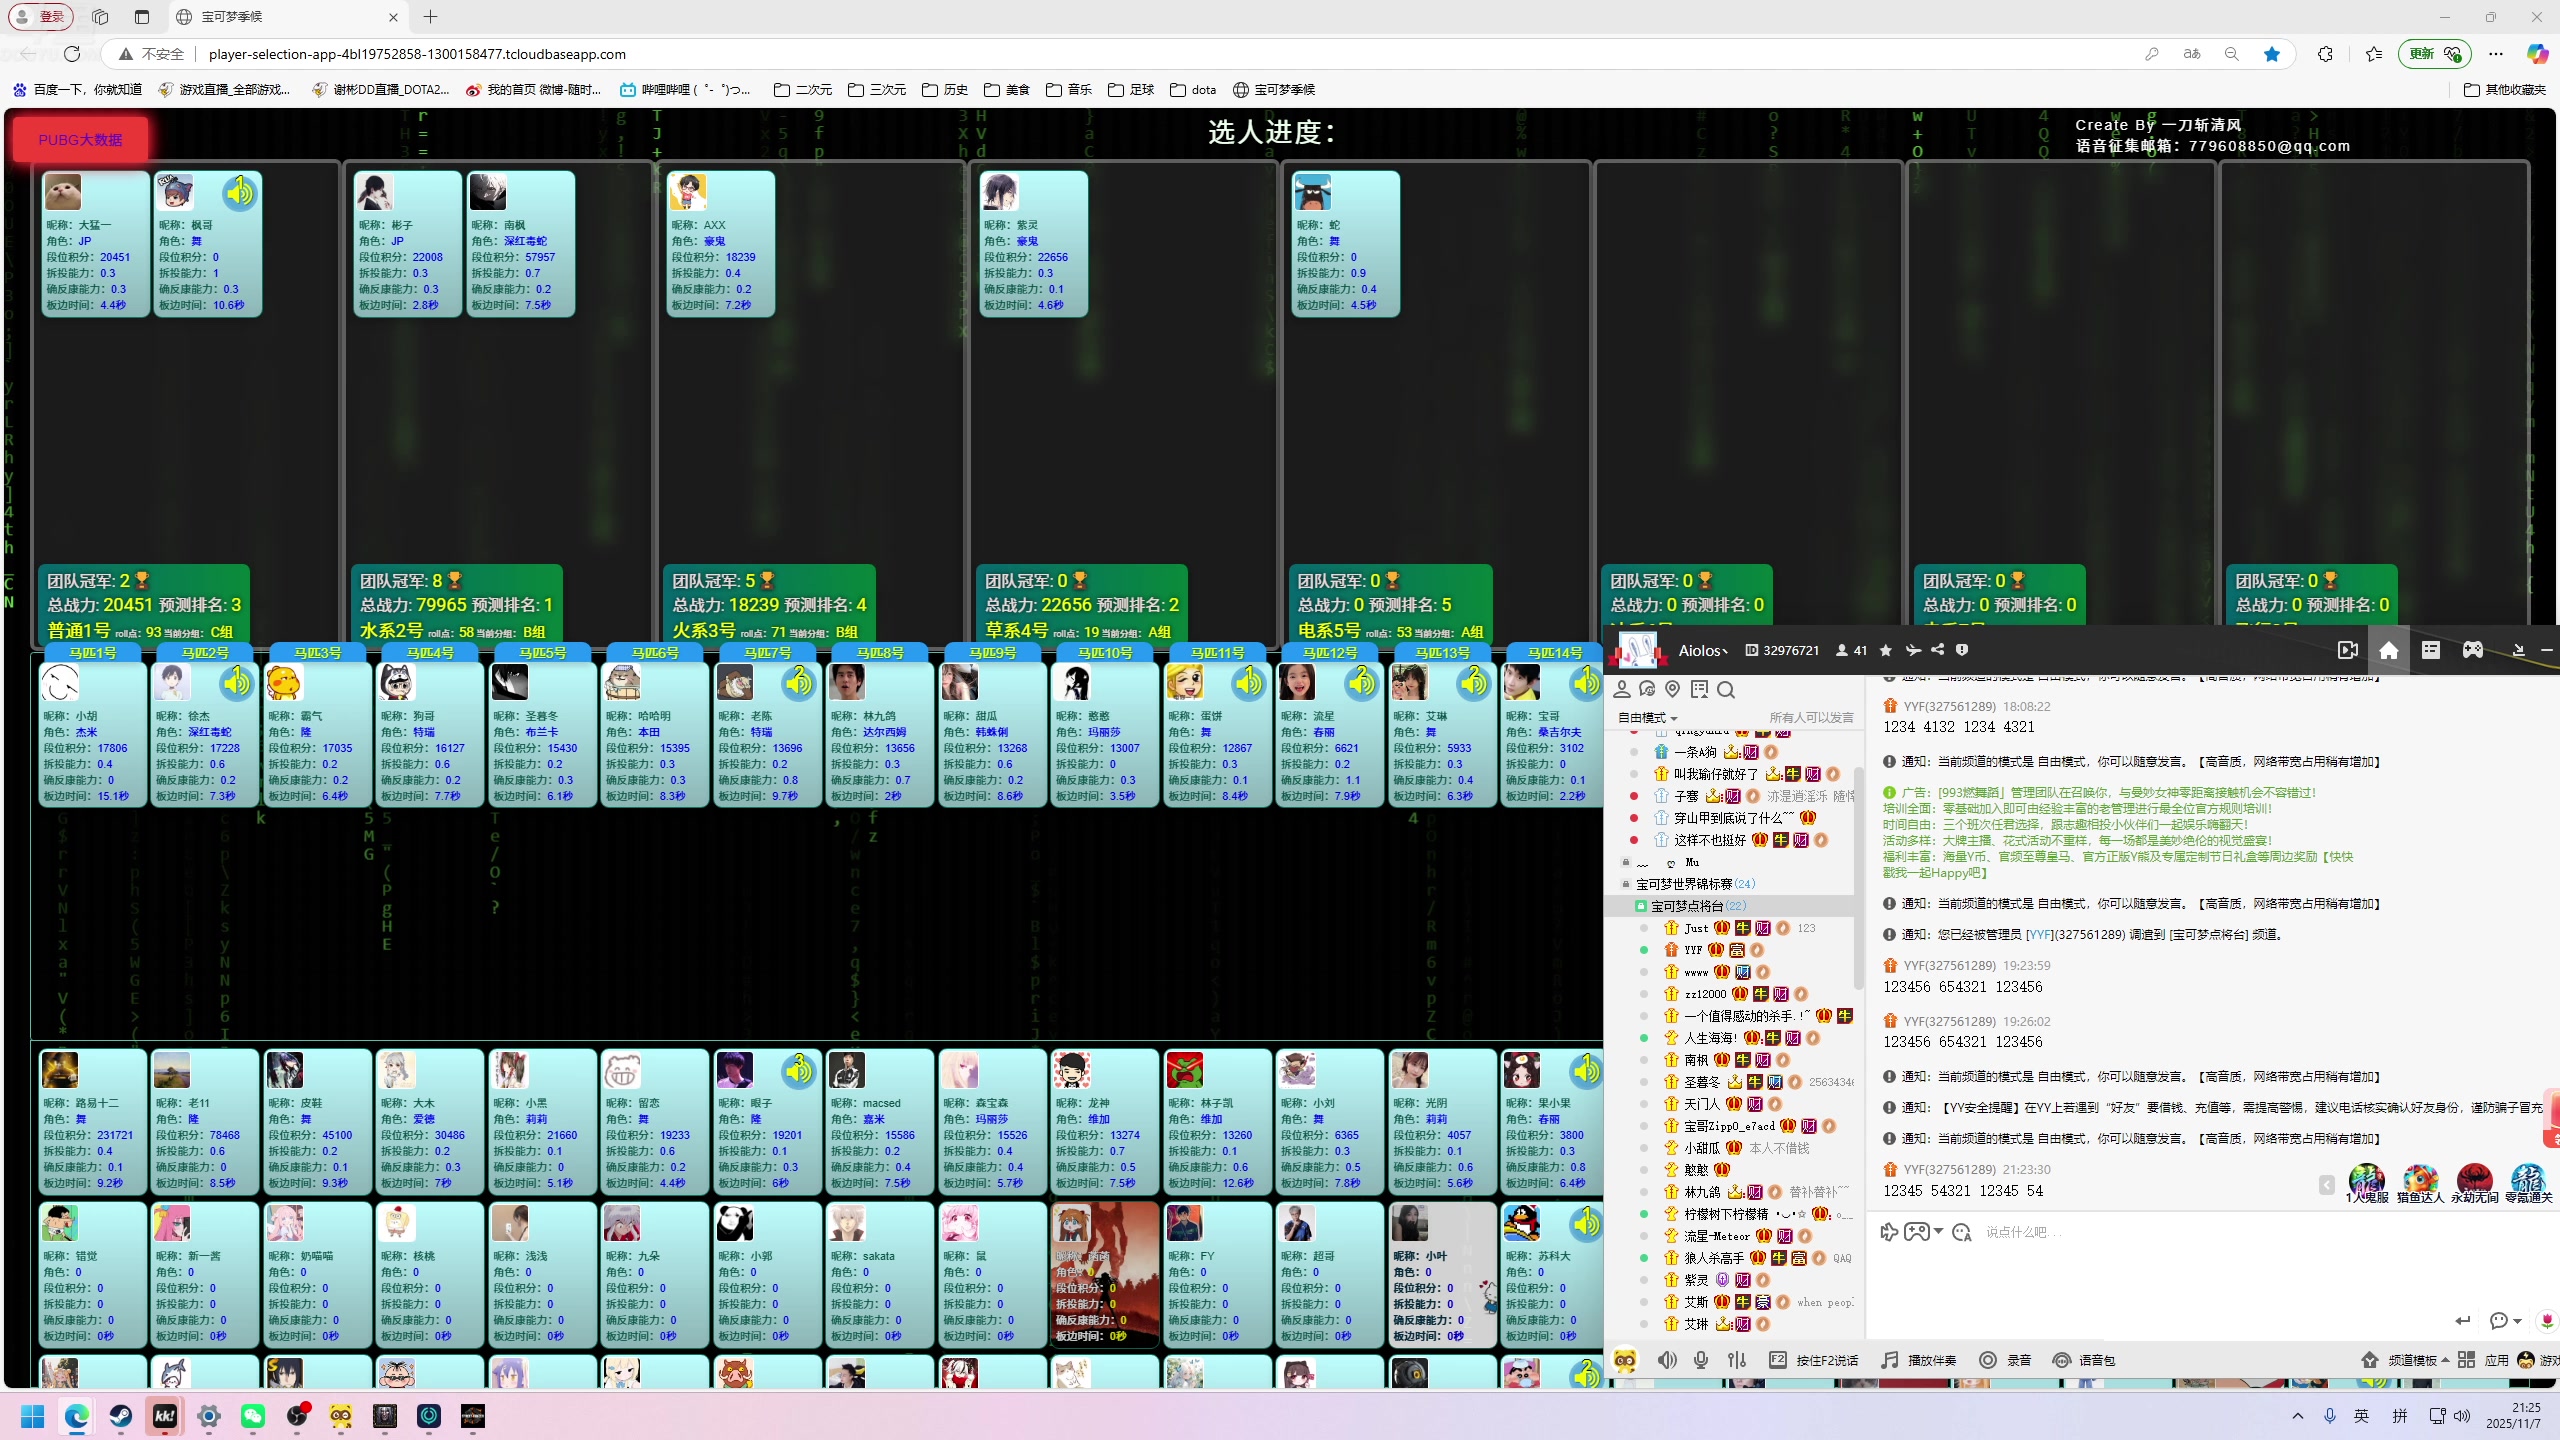Open the 美食 bookmarks folder
This screenshot has width=2560, height=1440.
coord(1007,90)
